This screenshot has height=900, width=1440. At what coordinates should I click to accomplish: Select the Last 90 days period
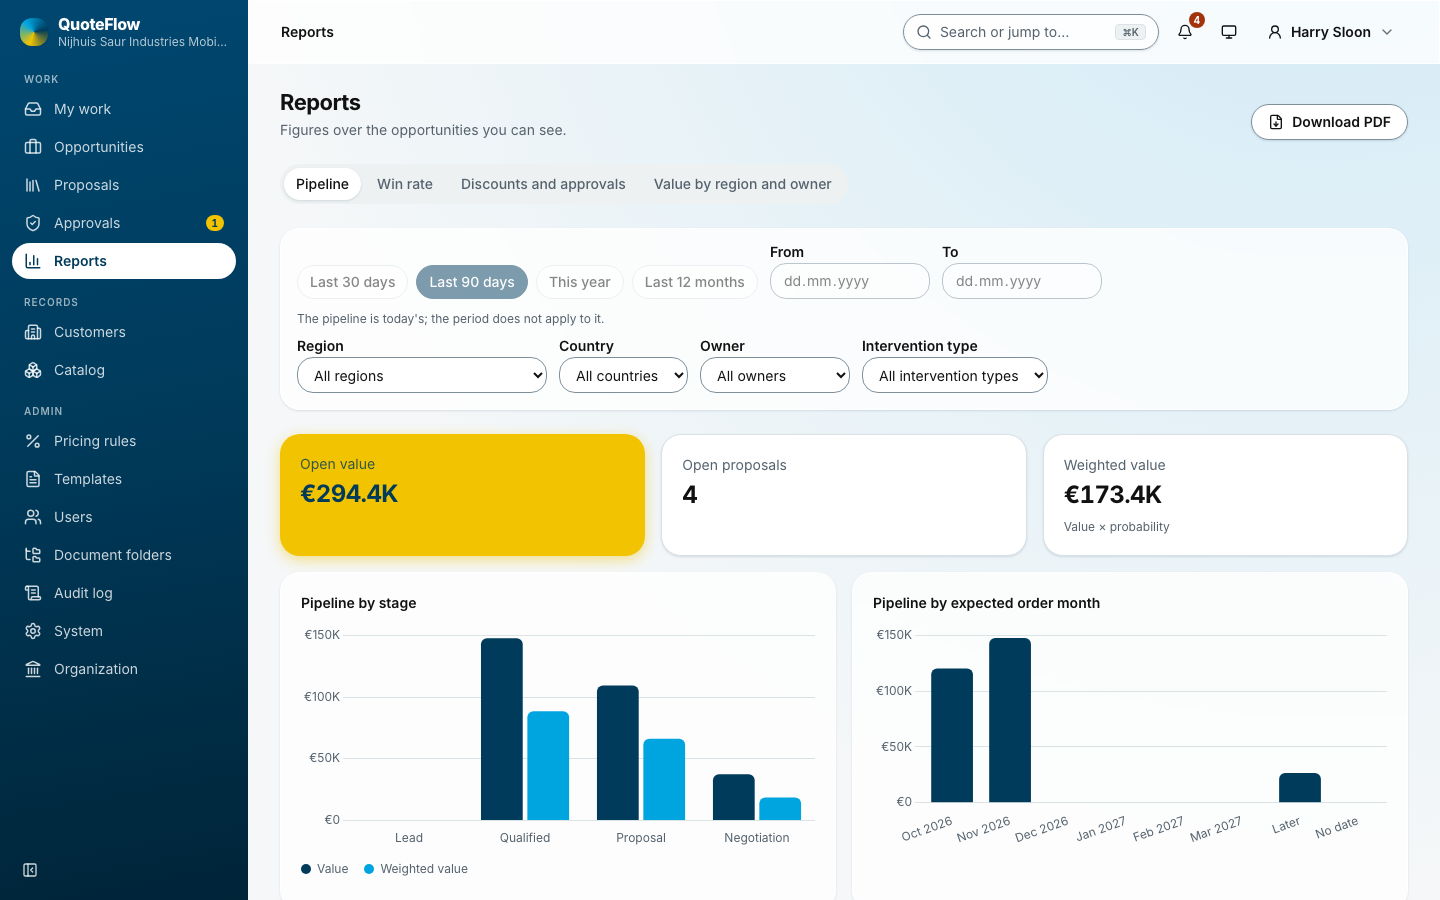coord(472,282)
